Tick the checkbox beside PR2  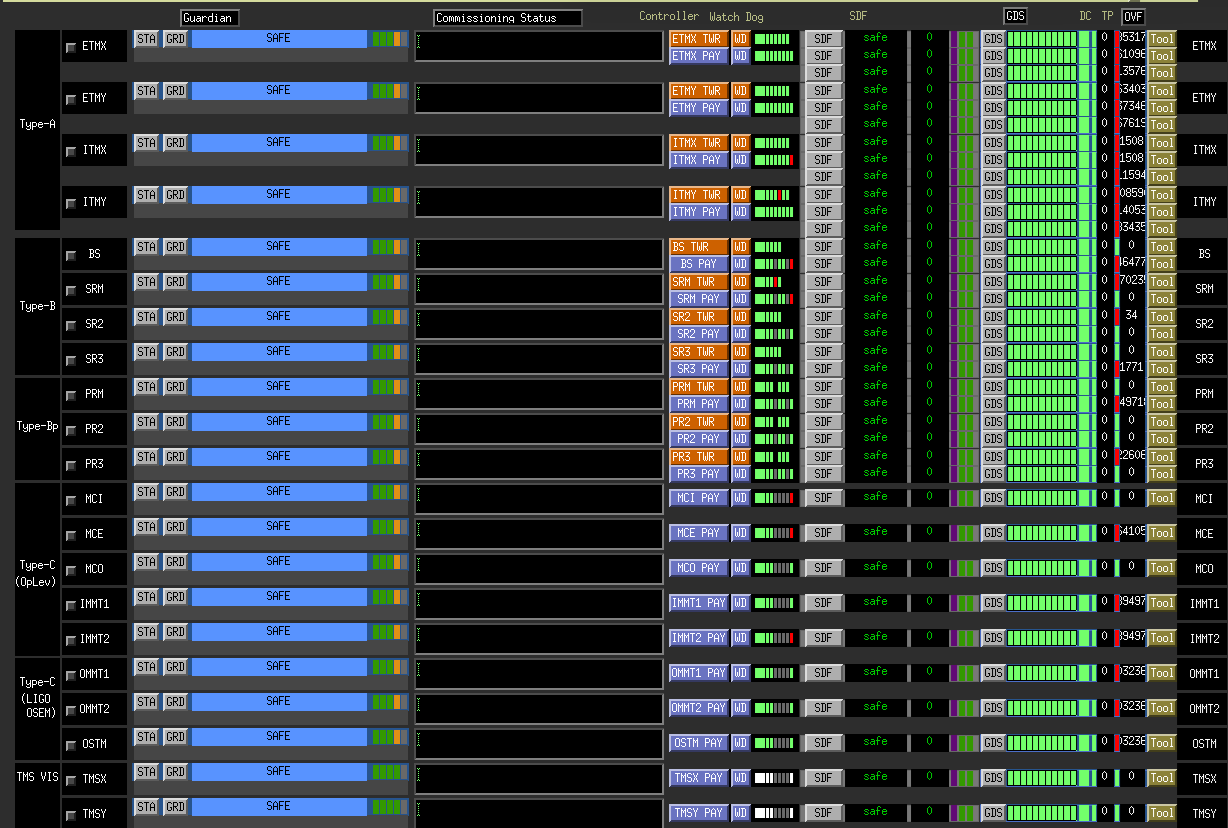(x=71, y=430)
